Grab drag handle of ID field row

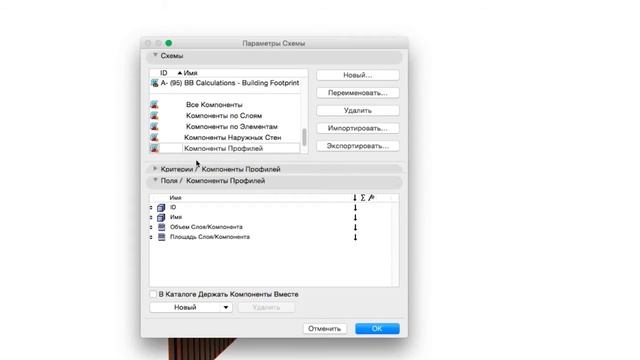point(151,208)
